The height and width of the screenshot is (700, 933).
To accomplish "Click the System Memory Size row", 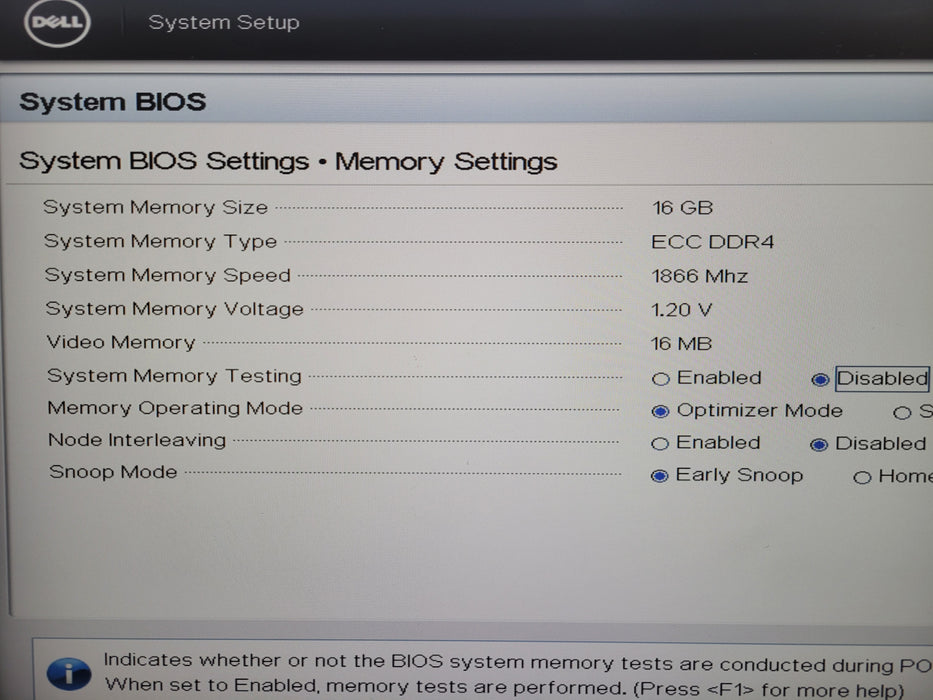I will [x=155, y=207].
